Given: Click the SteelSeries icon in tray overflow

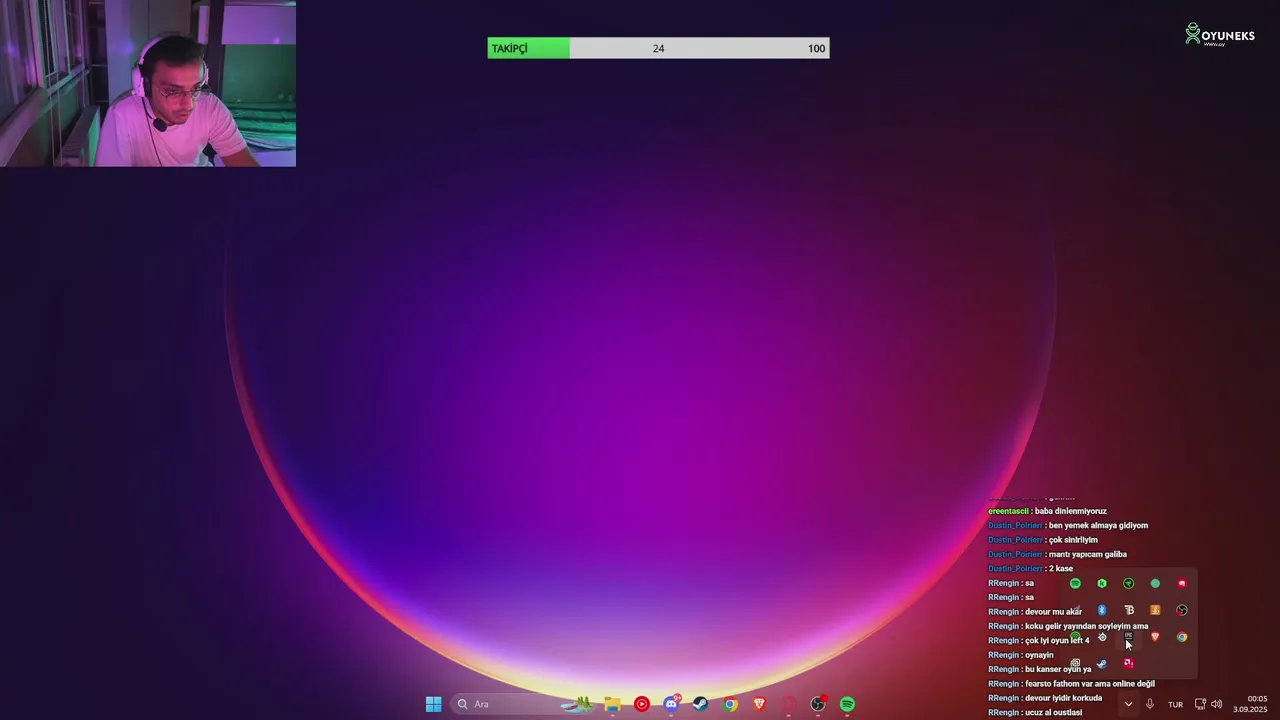Looking at the screenshot, I should (x=1102, y=637).
